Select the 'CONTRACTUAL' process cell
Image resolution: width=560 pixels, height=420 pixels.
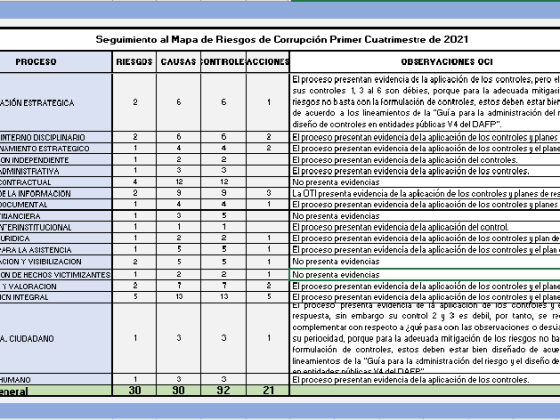coord(56,182)
